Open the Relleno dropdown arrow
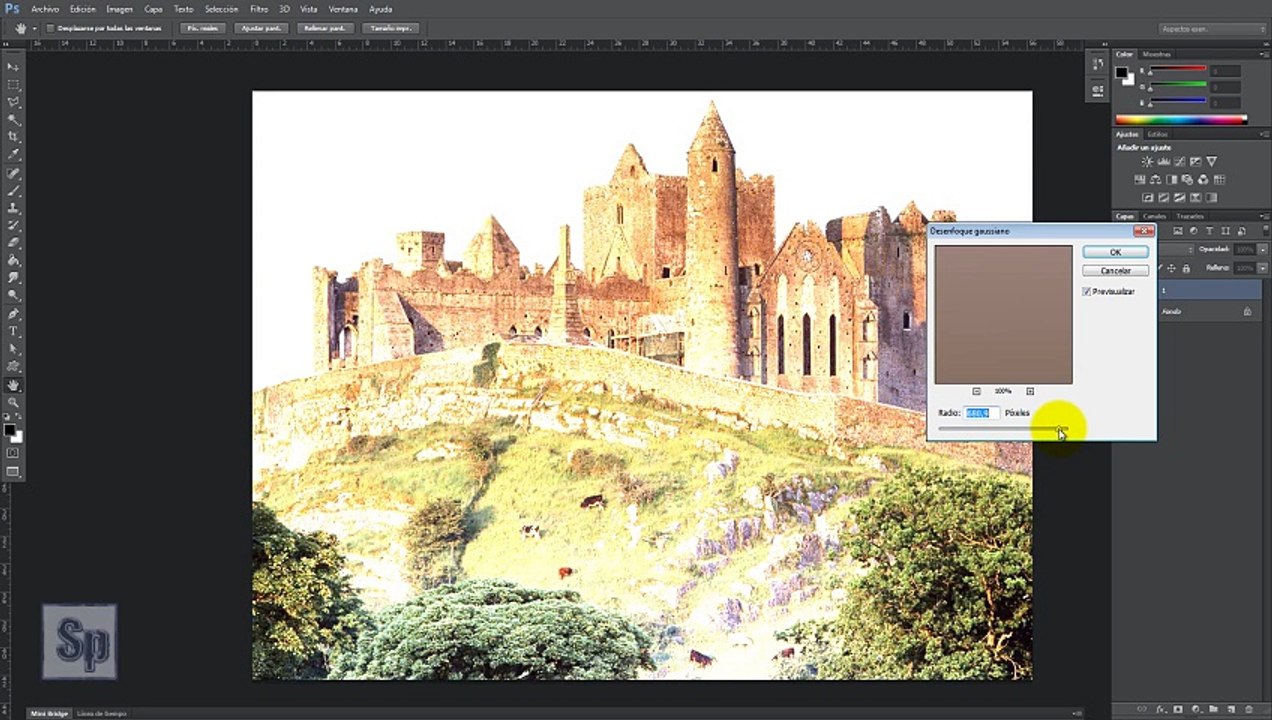Viewport: 1272px width, 720px height. pyautogui.click(x=1263, y=268)
